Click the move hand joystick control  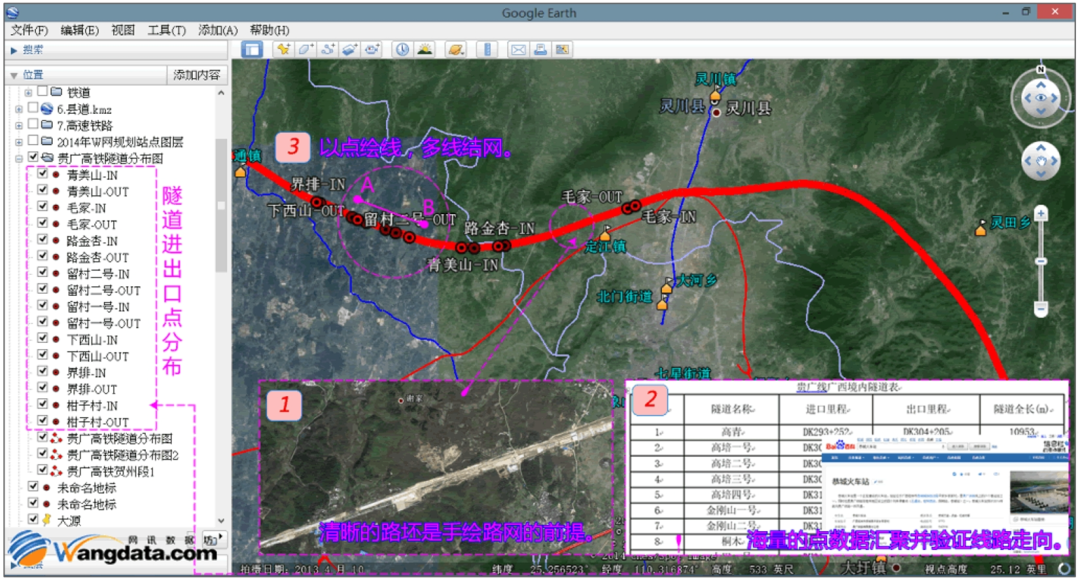click(1041, 161)
